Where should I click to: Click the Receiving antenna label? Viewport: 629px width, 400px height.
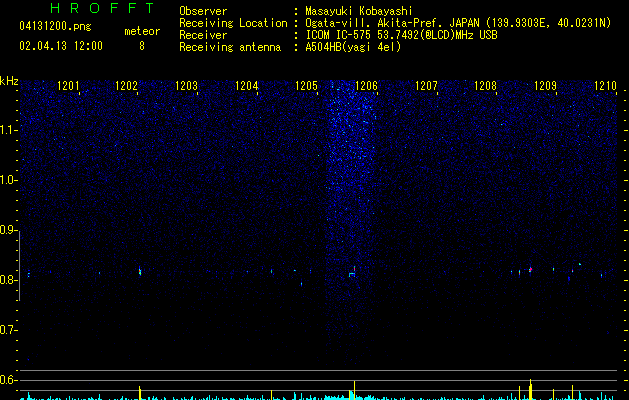pos(230,47)
